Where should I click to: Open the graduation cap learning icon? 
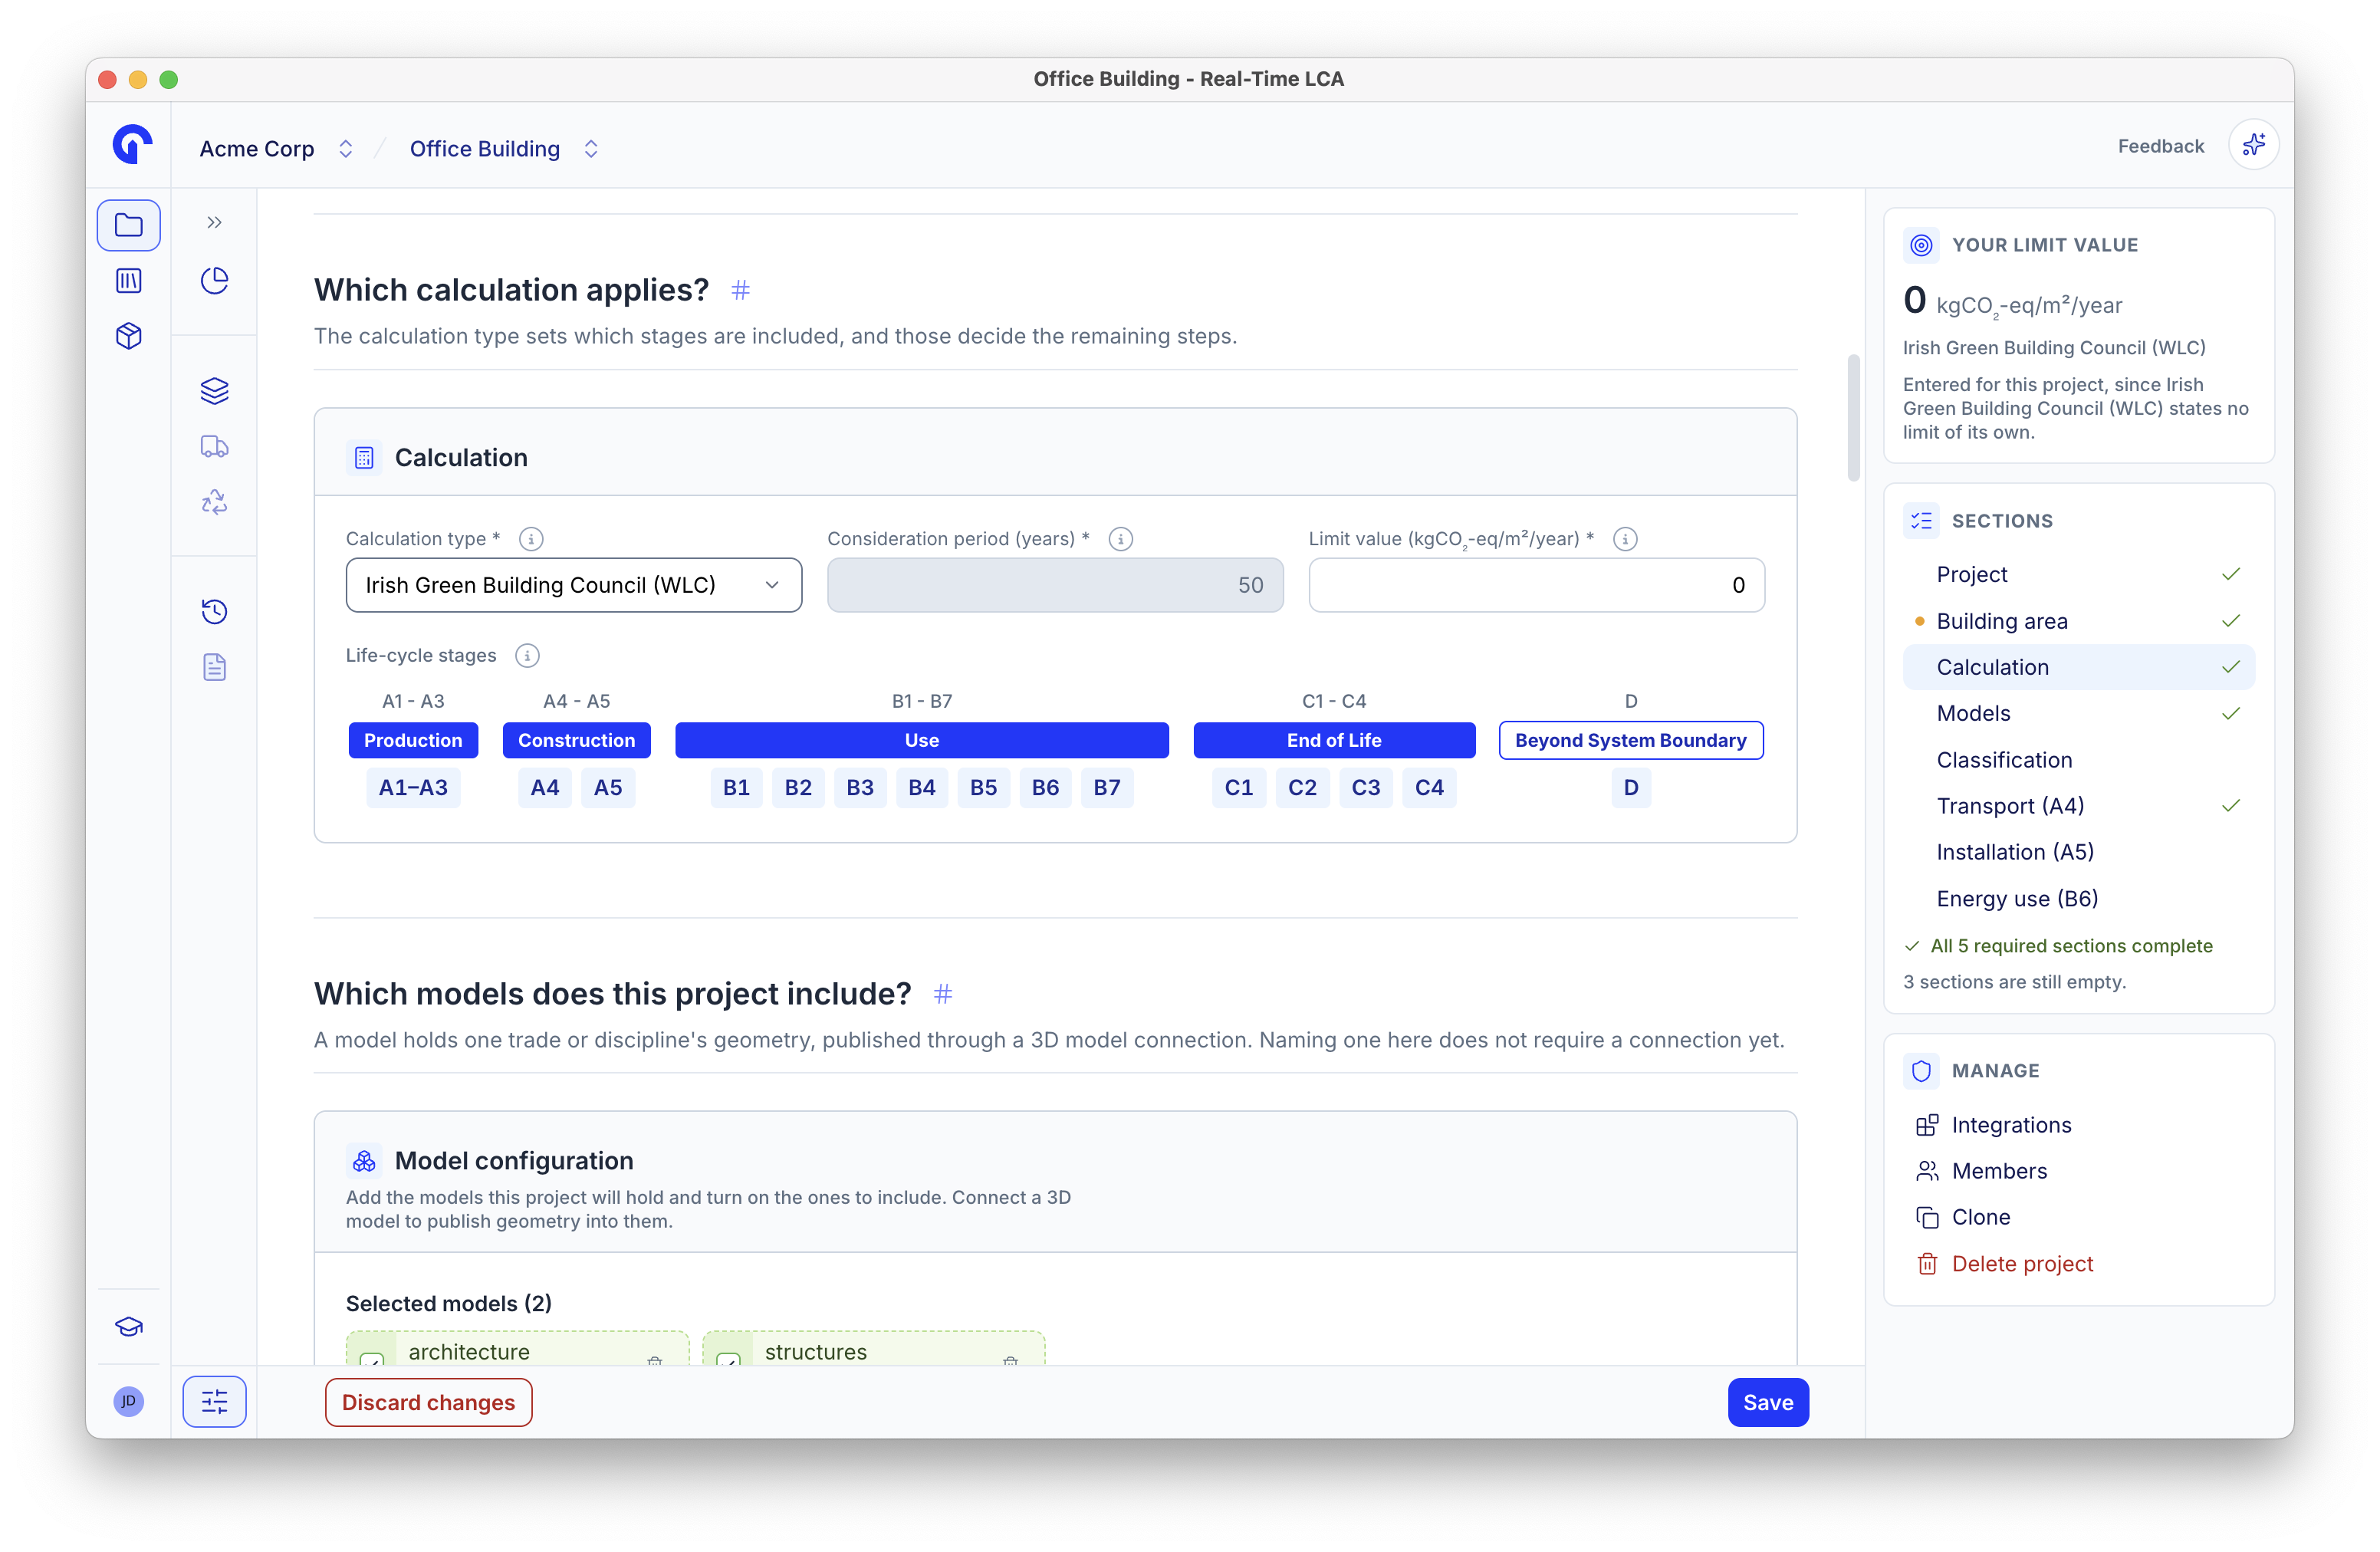tap(128, 1327)
